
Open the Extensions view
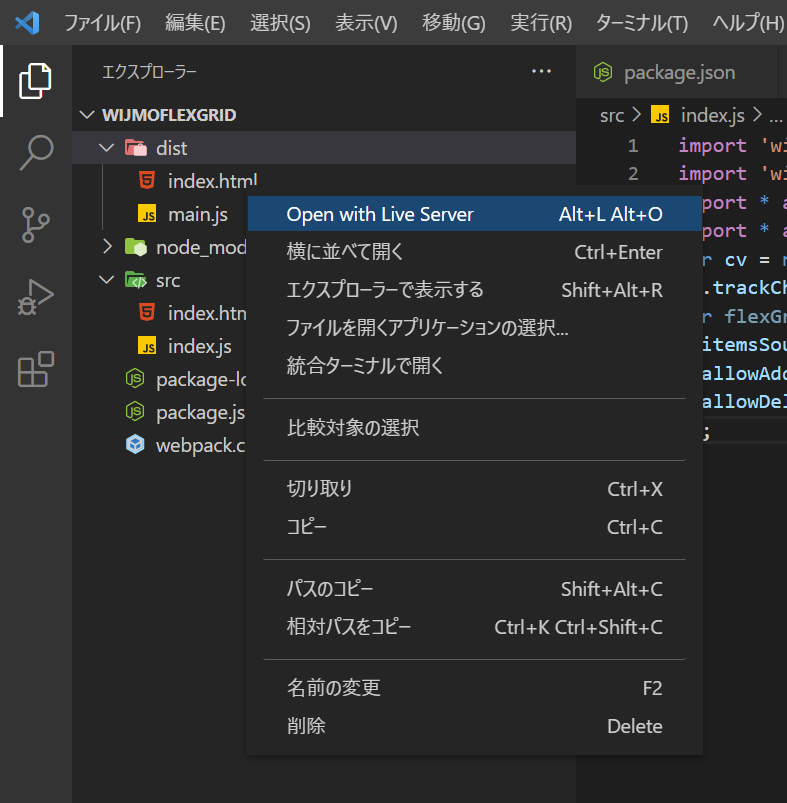click(36, 369)
